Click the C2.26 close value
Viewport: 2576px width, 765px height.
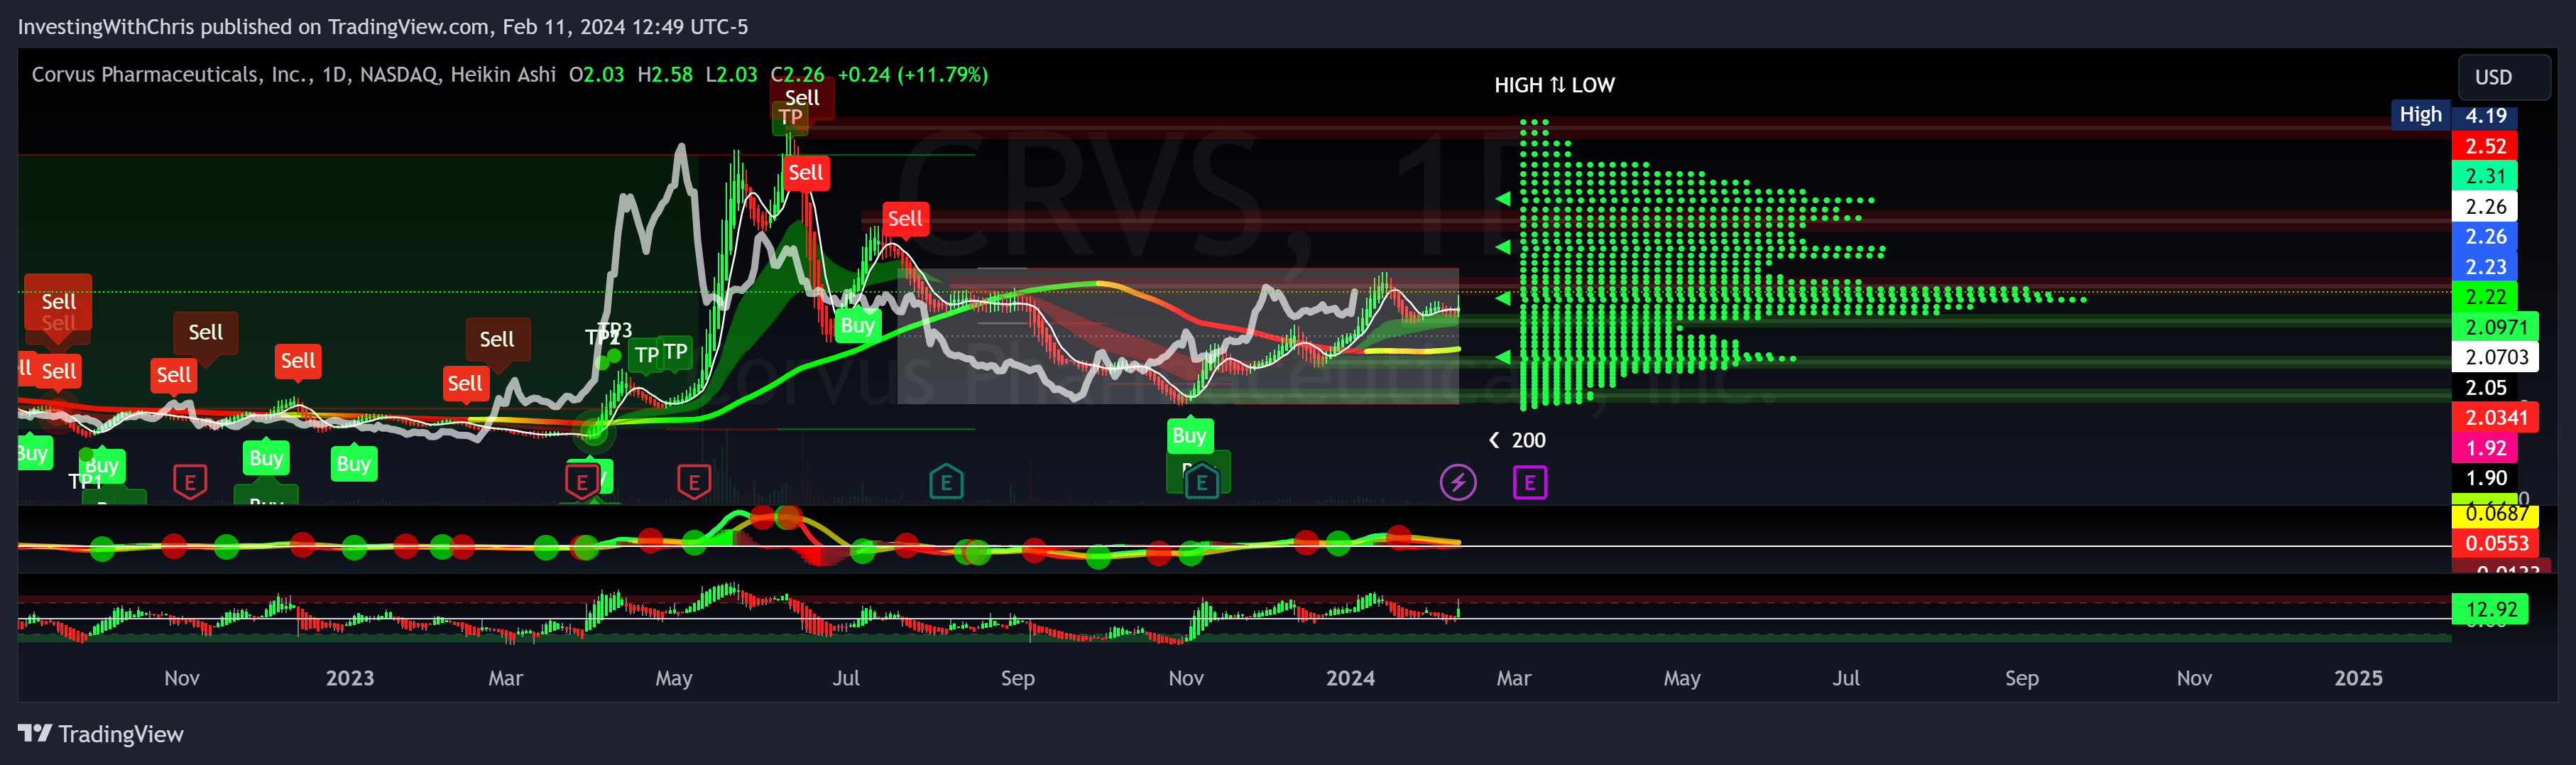click(797, 75)
